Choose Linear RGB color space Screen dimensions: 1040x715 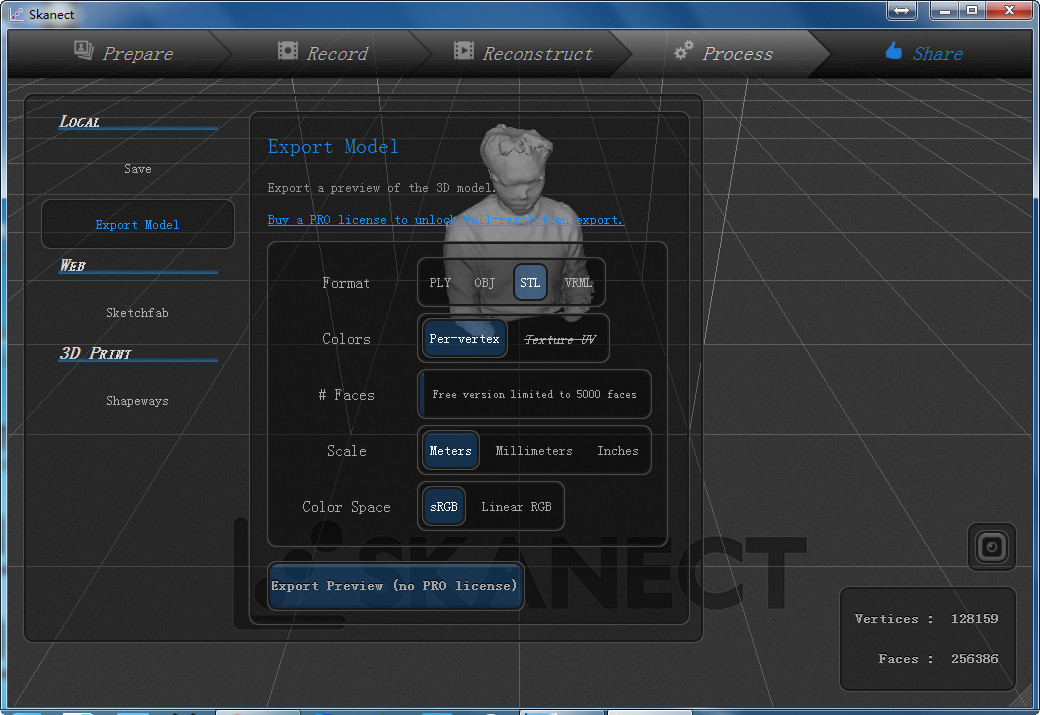(x=516, y=507)
